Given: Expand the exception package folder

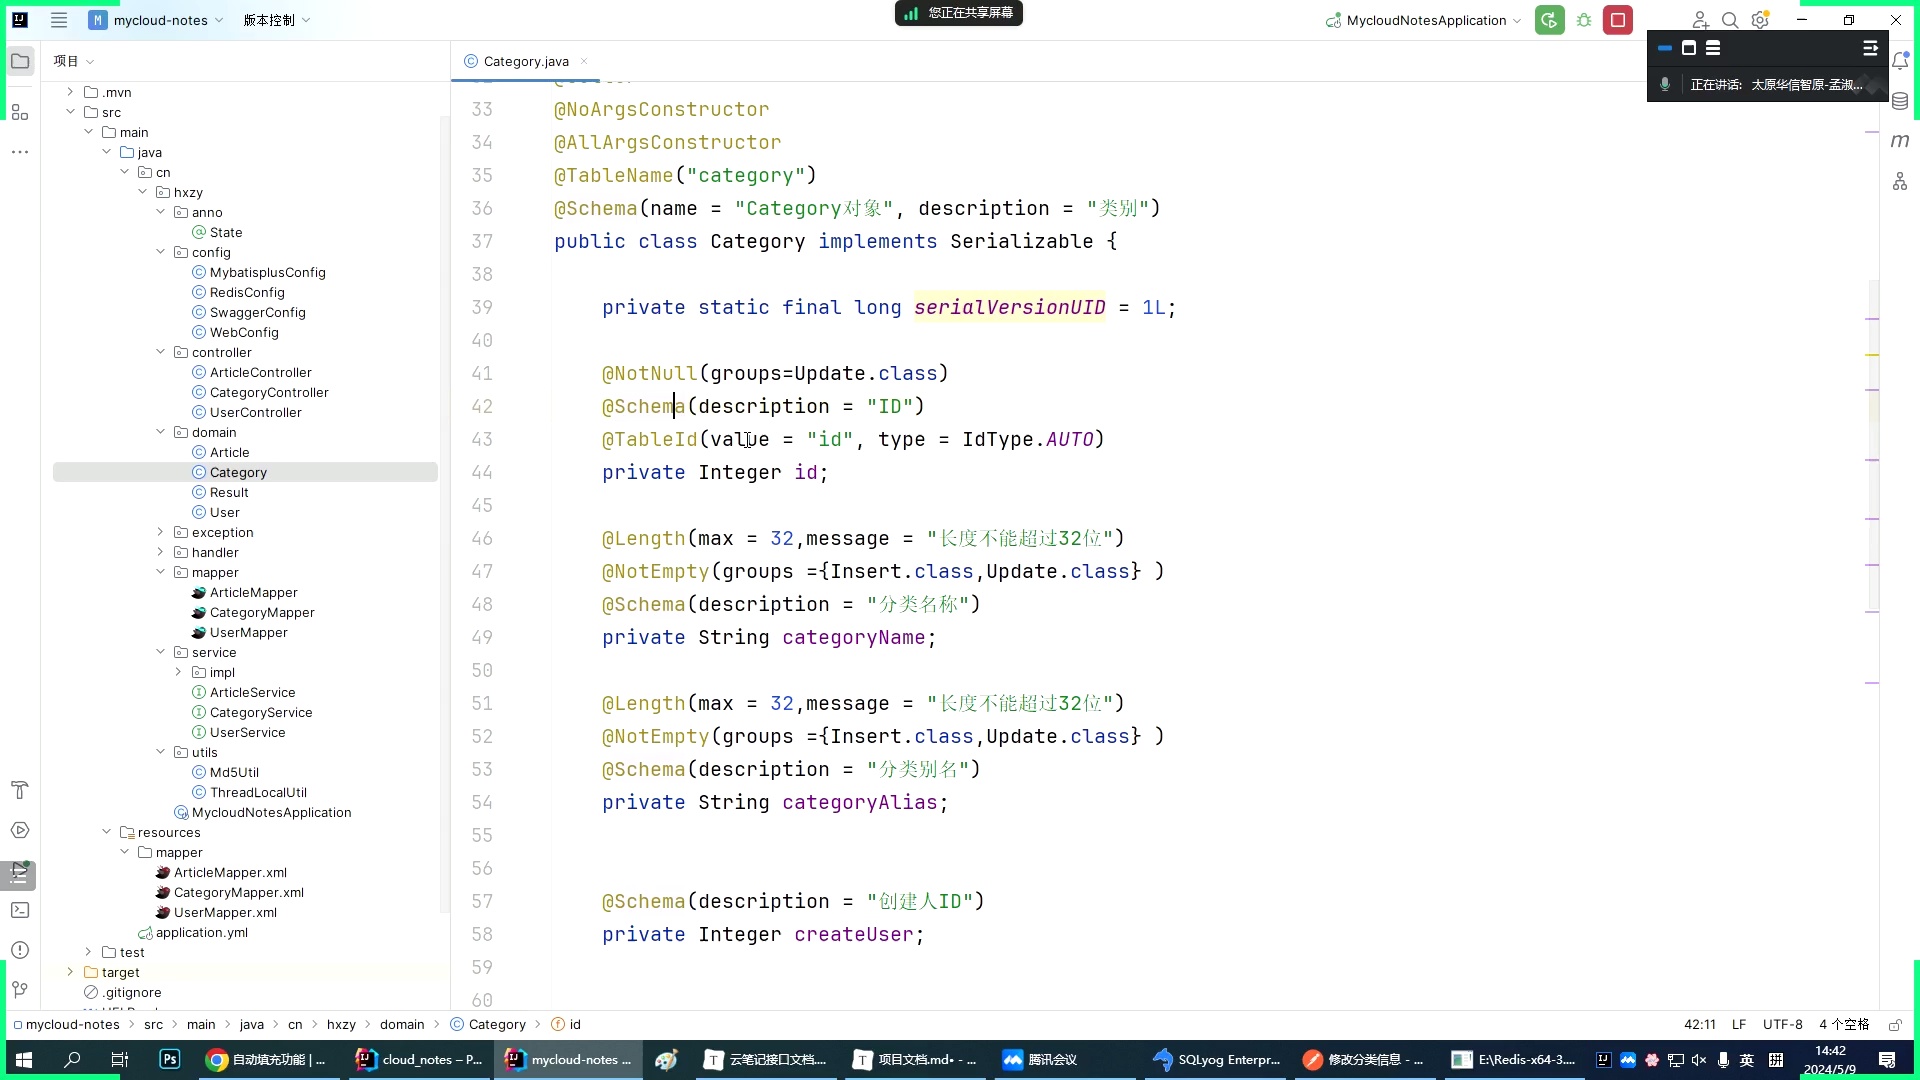Looking at the screenshot, I should pyautogui.click(x=161, y=532).
